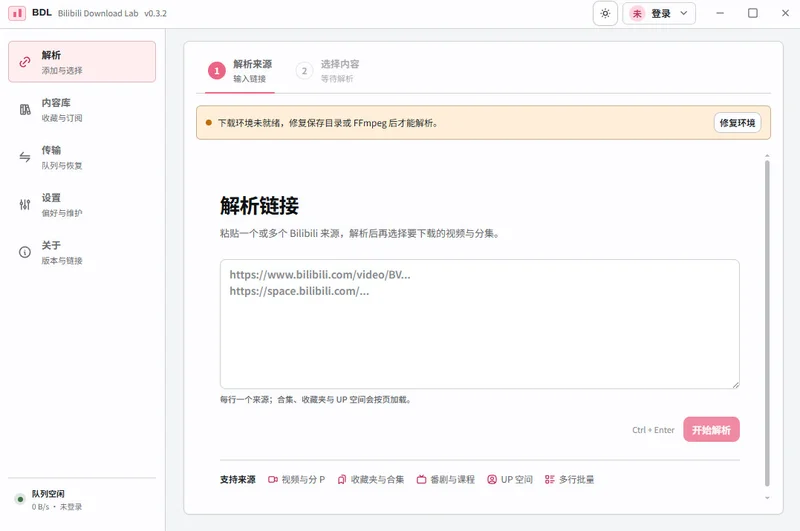Click the BDL app logo icon
This screenshot has width=800, height=531.
17,13
